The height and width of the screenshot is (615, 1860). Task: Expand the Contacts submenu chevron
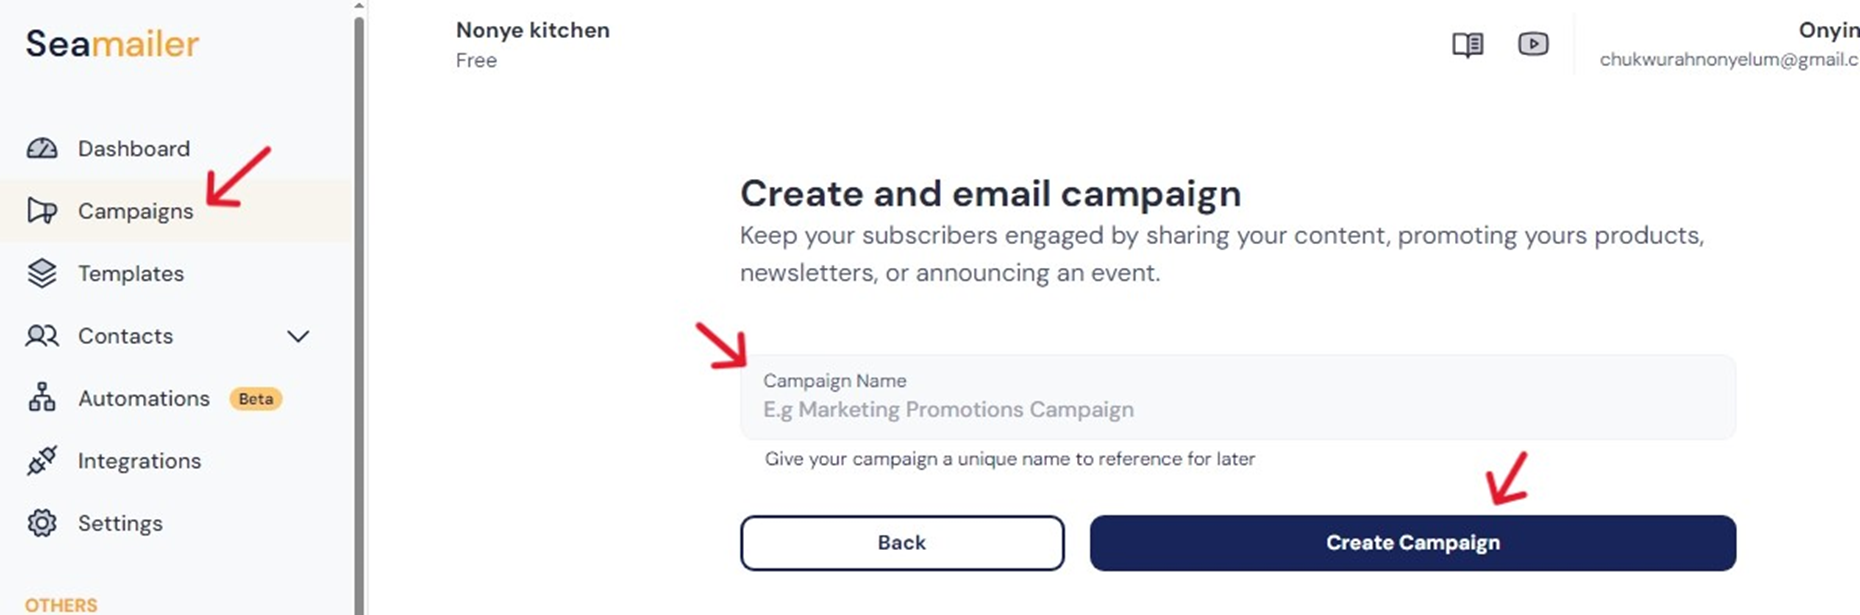tap(298, 336)
